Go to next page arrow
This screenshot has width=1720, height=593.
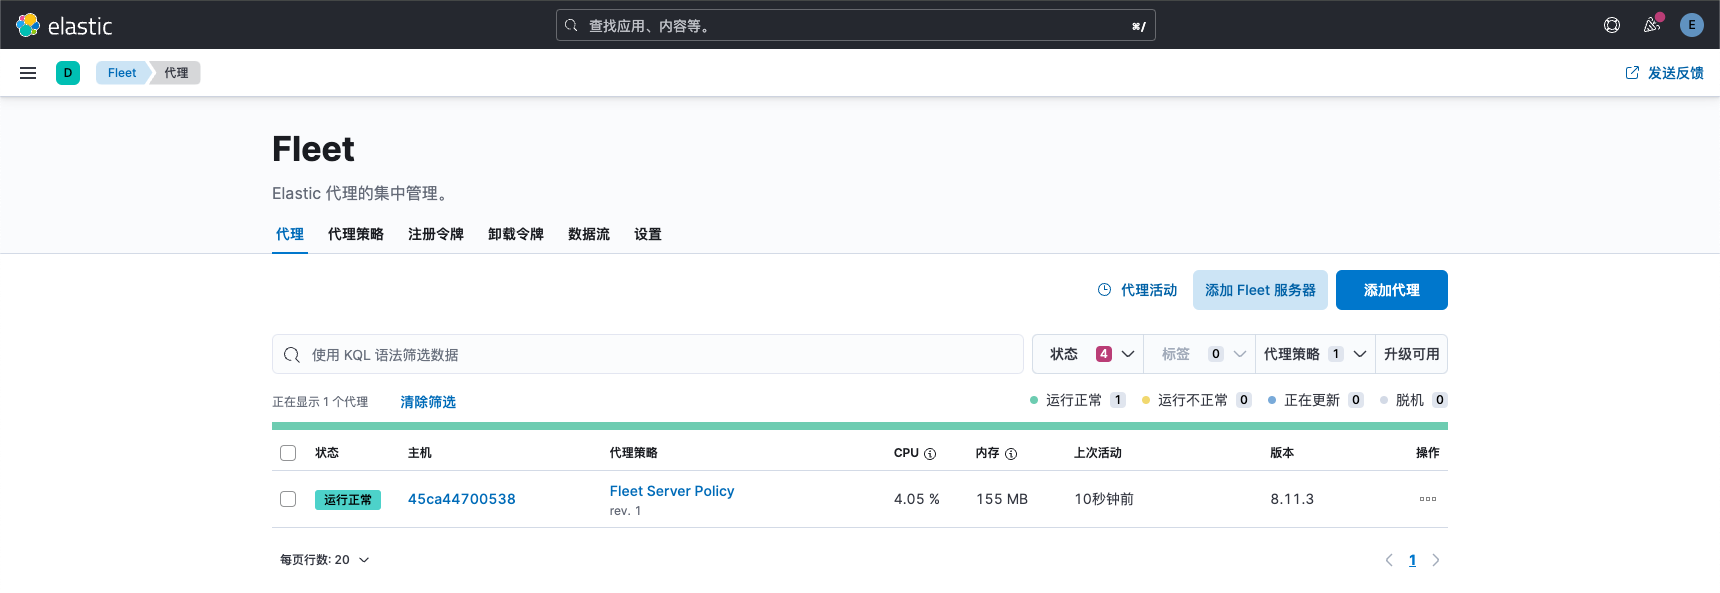tap(1436, 560)
